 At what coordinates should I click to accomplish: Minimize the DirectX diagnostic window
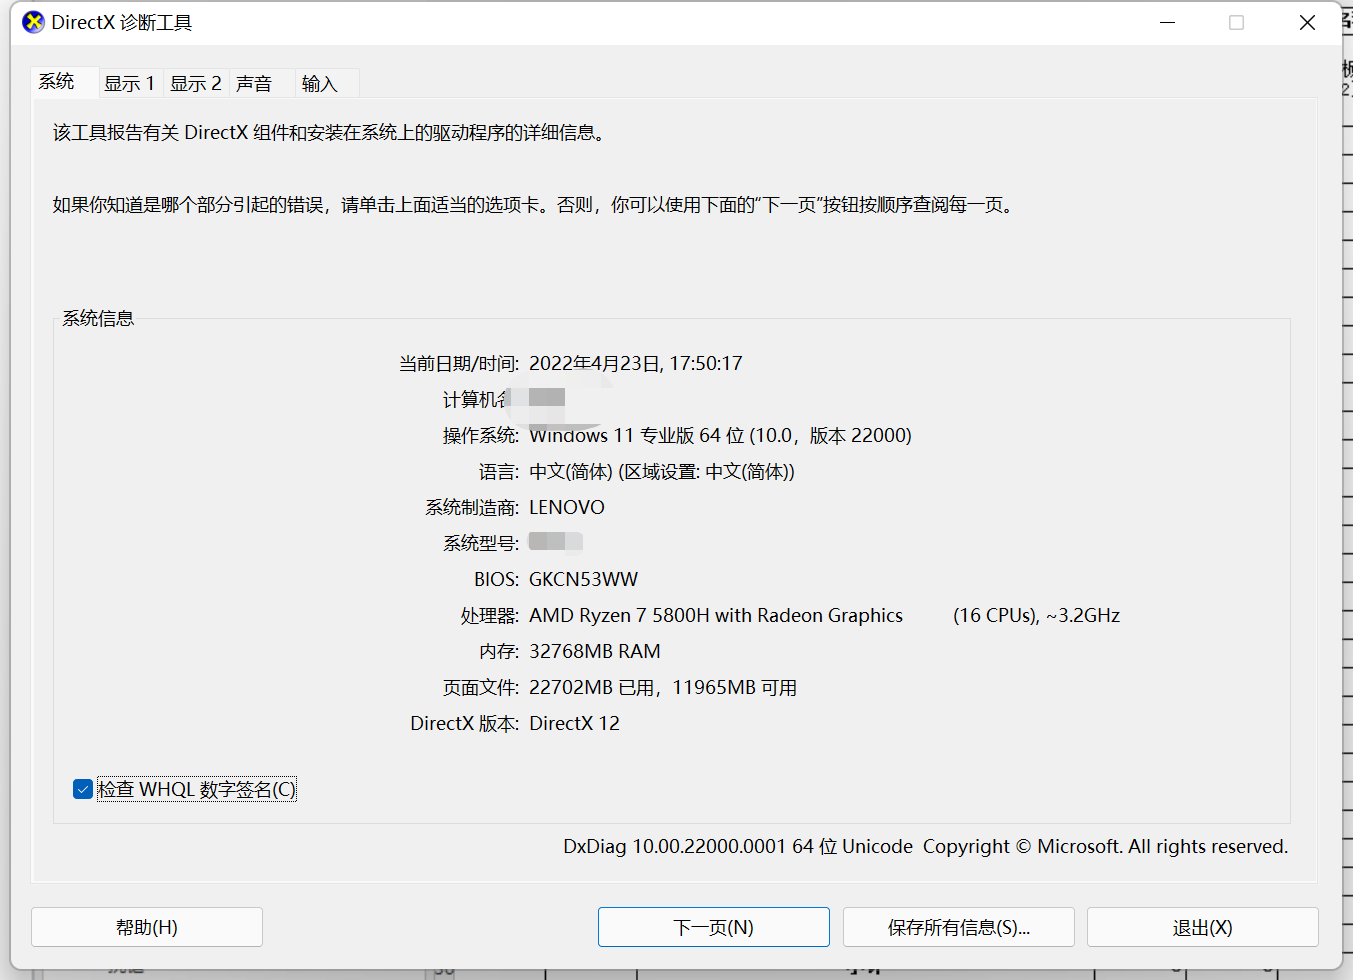tap(1167, 22)
